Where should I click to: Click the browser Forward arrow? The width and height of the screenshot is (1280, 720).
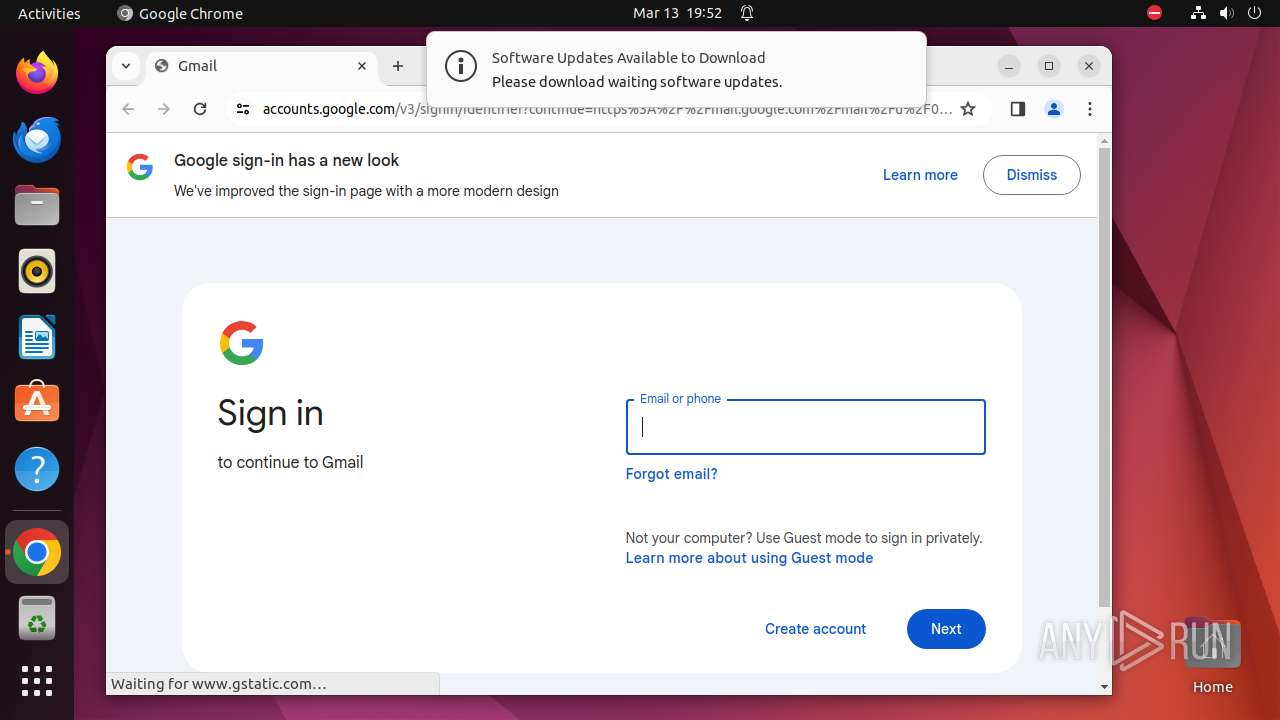164,109
